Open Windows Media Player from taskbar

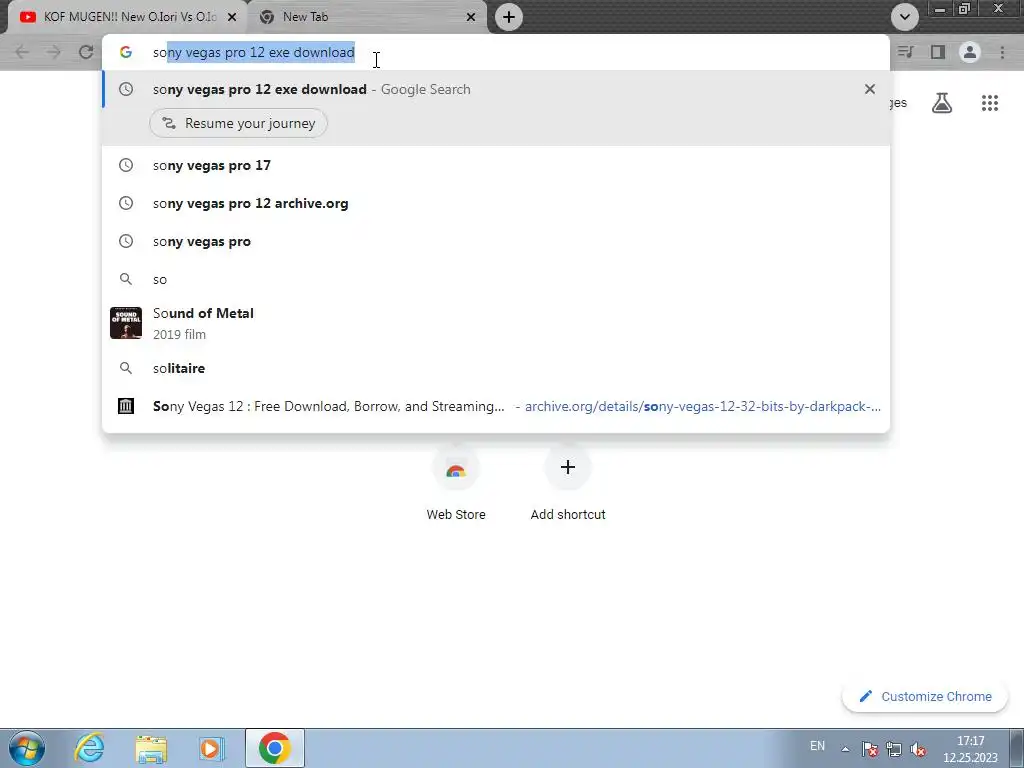point(211,748)
